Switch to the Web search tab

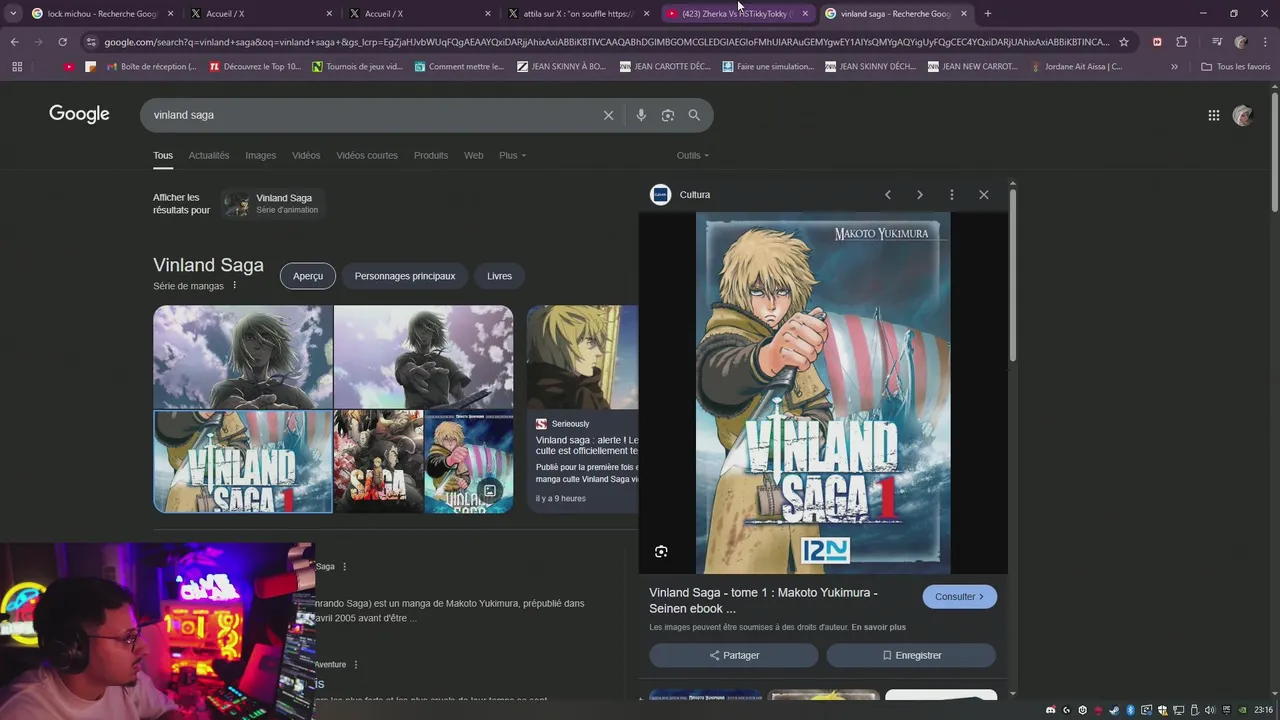point(474,156)
